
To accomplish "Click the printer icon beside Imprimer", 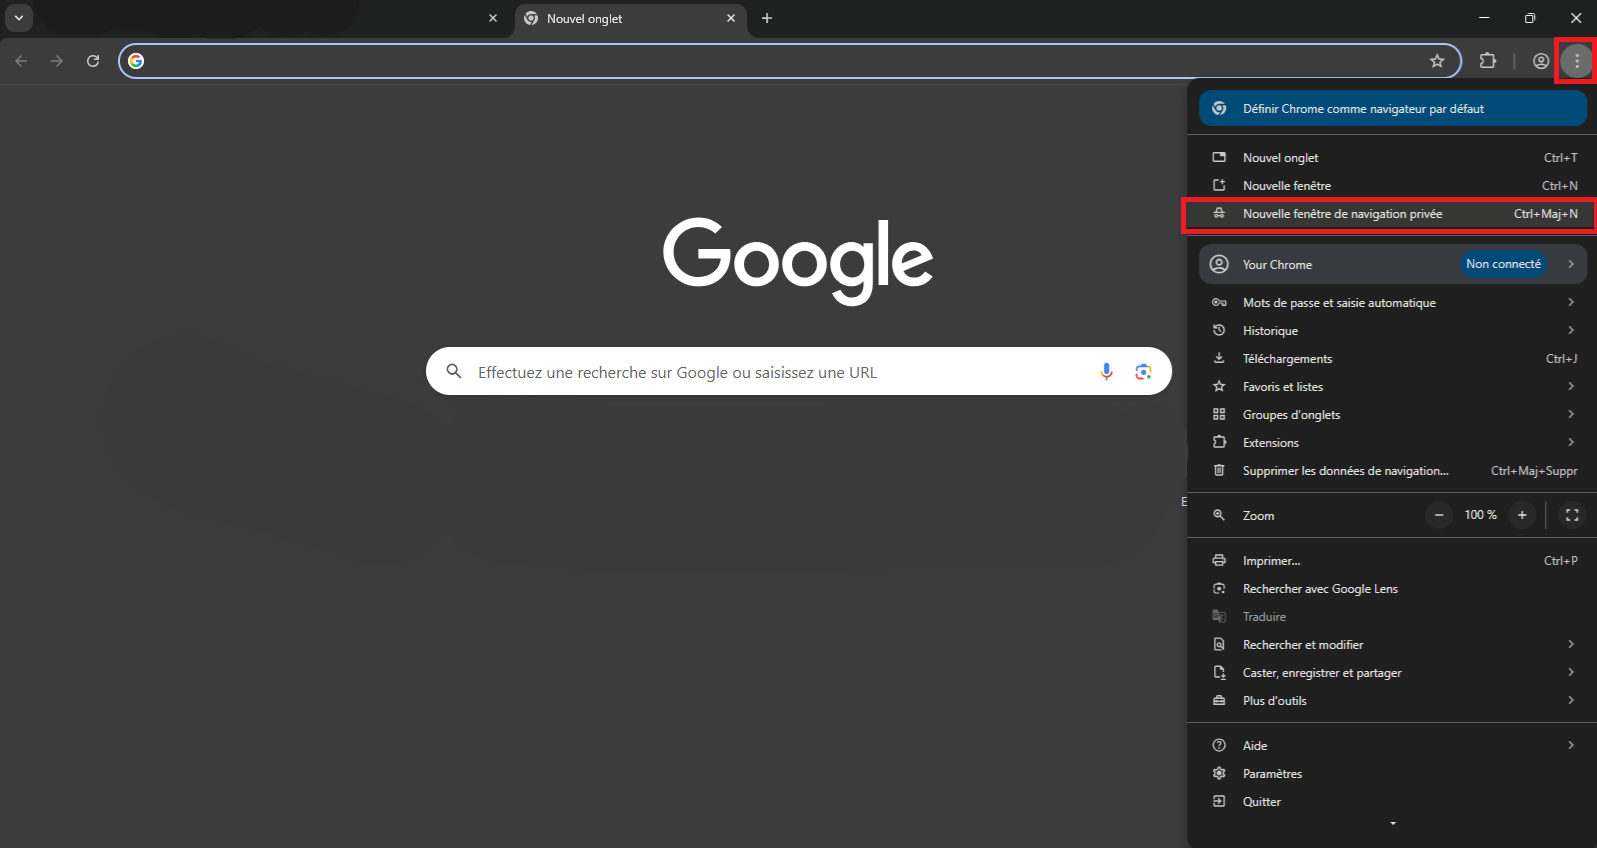I will [x=1219, y=560].
